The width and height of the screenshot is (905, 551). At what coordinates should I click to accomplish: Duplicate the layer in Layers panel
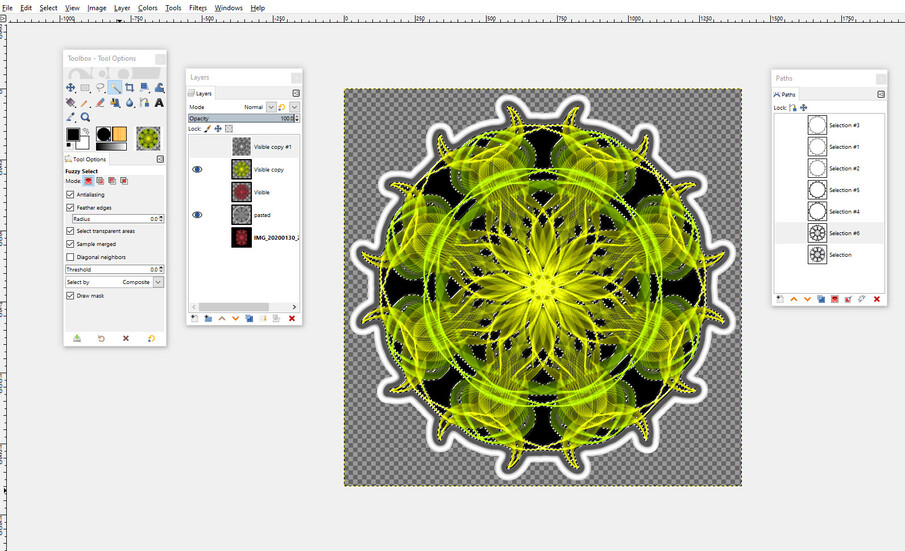pos(249,318)
